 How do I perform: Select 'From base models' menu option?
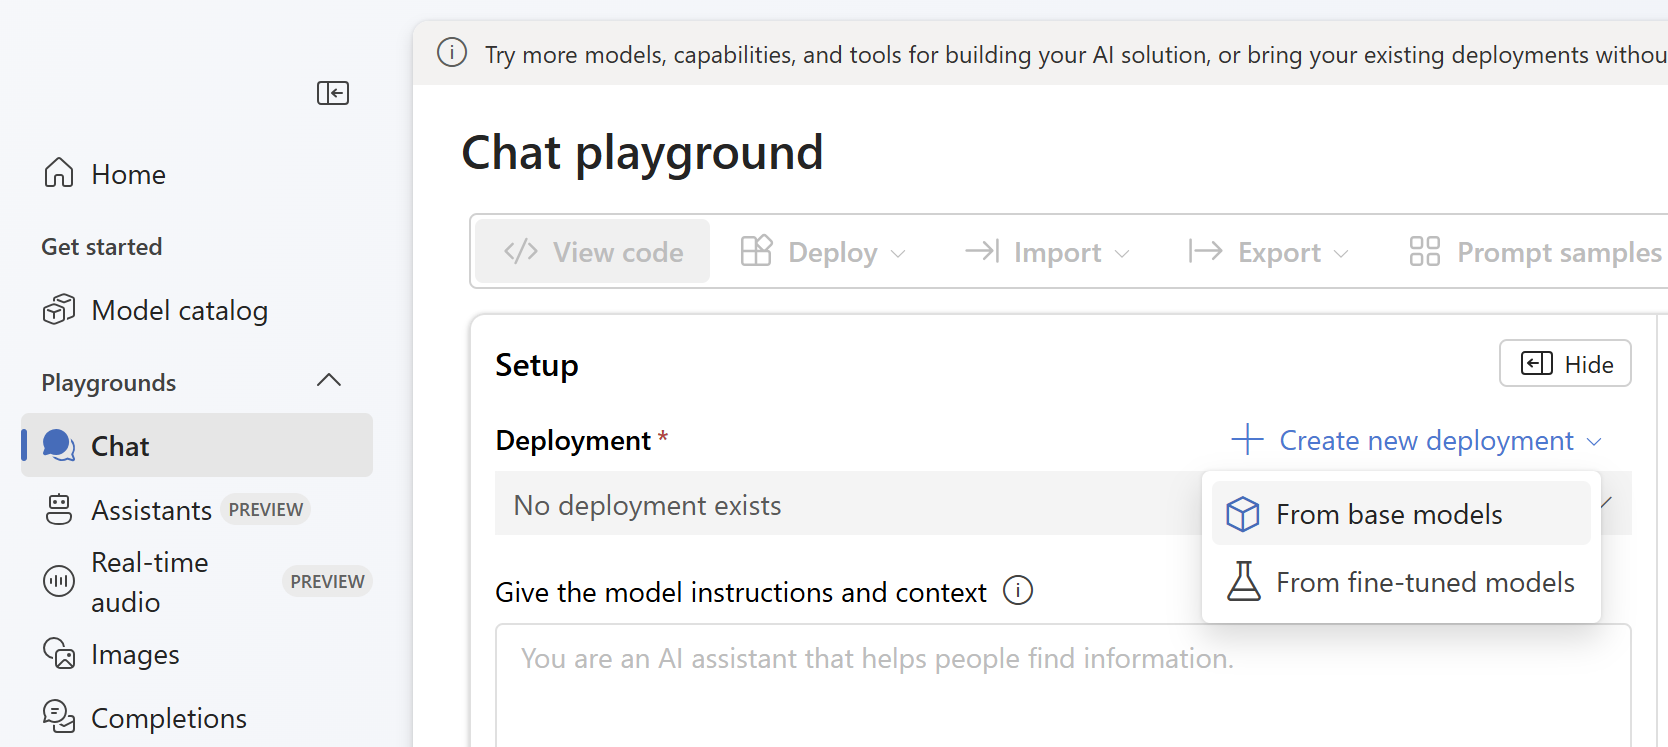coord(1401,513)
